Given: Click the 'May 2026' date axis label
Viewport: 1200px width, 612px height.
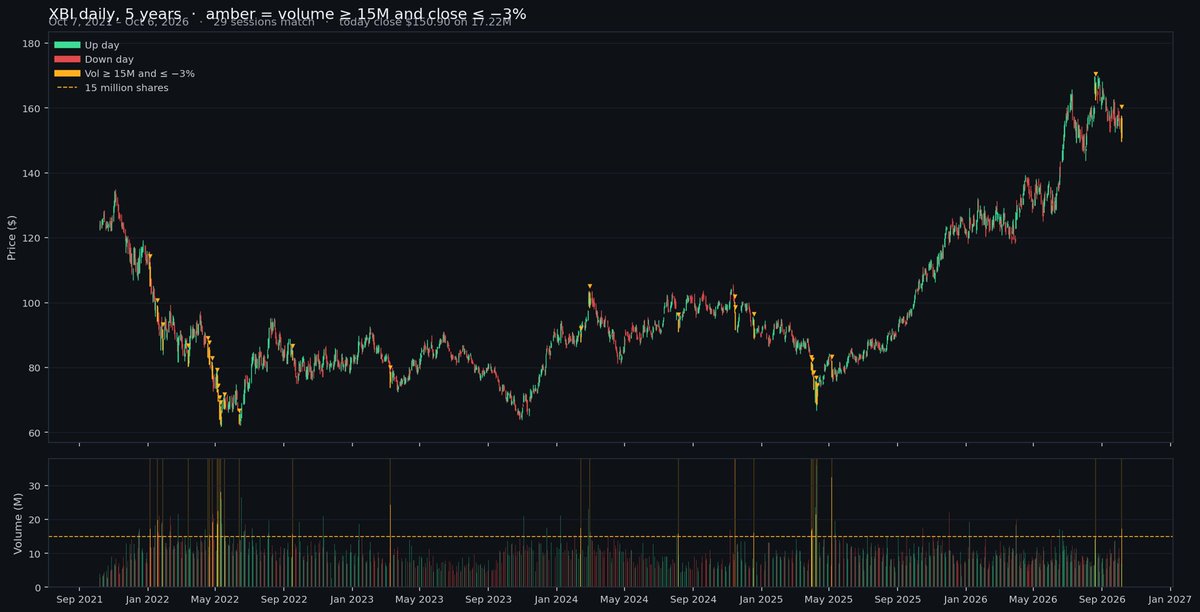Looking at the screenshot, I should [x=1031, y=601].
